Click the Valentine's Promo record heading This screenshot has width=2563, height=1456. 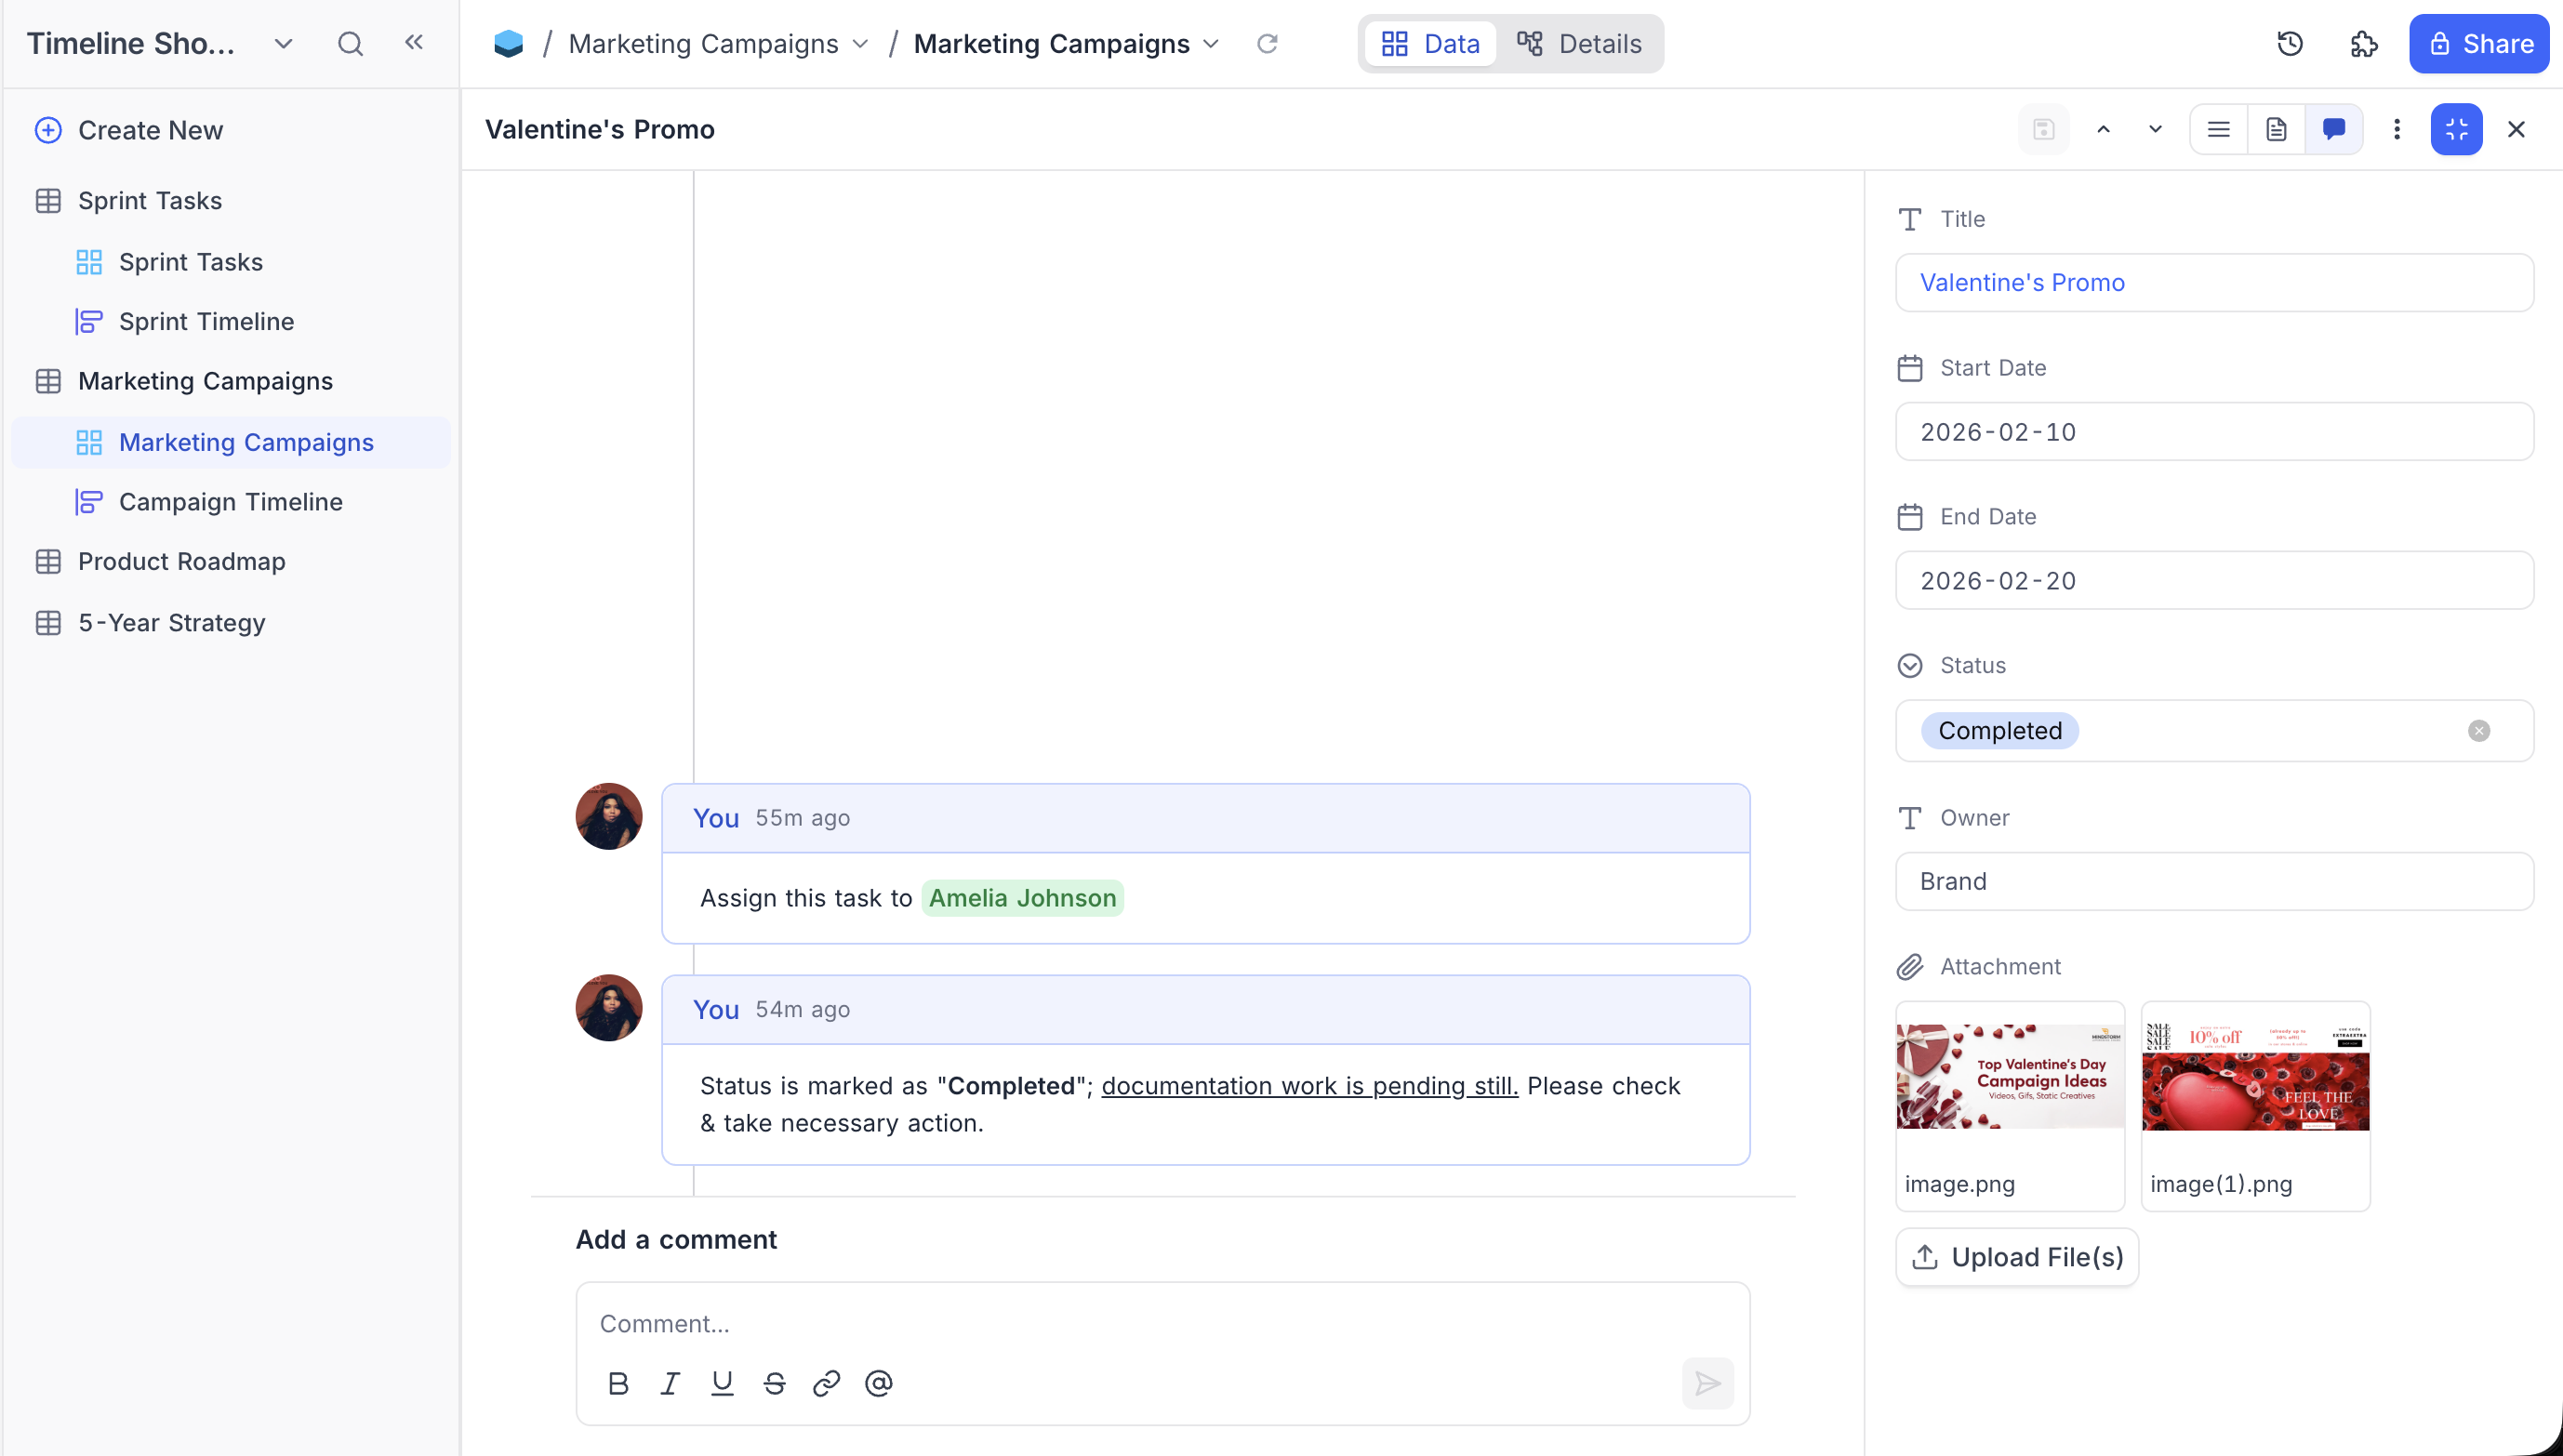pyautogui.click(x=600, y=130)
